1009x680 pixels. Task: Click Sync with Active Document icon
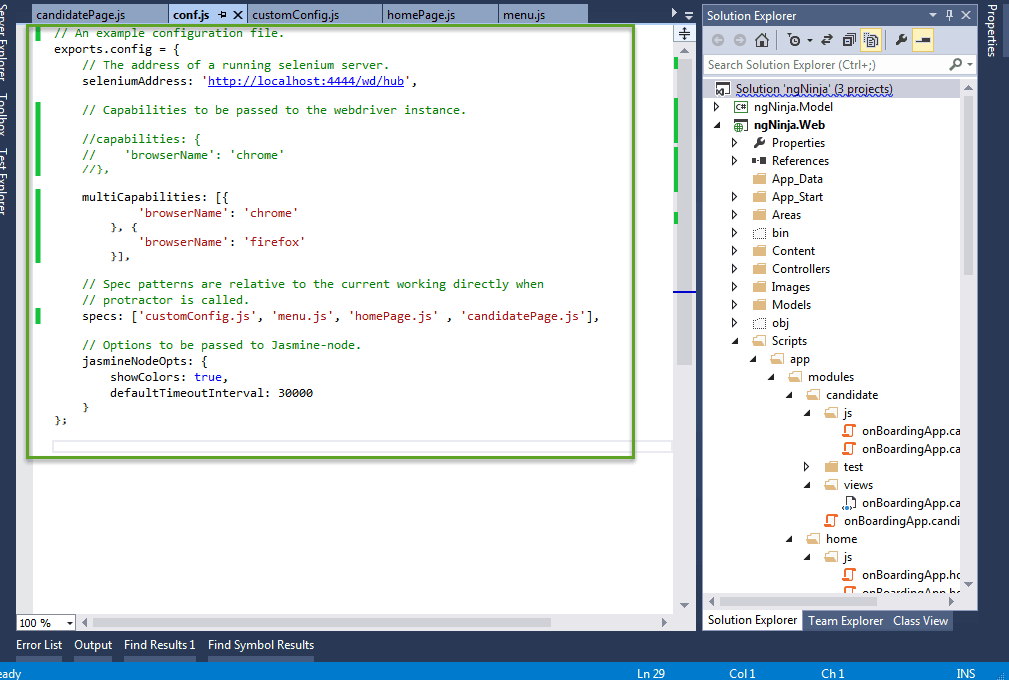tap(828, 40)
